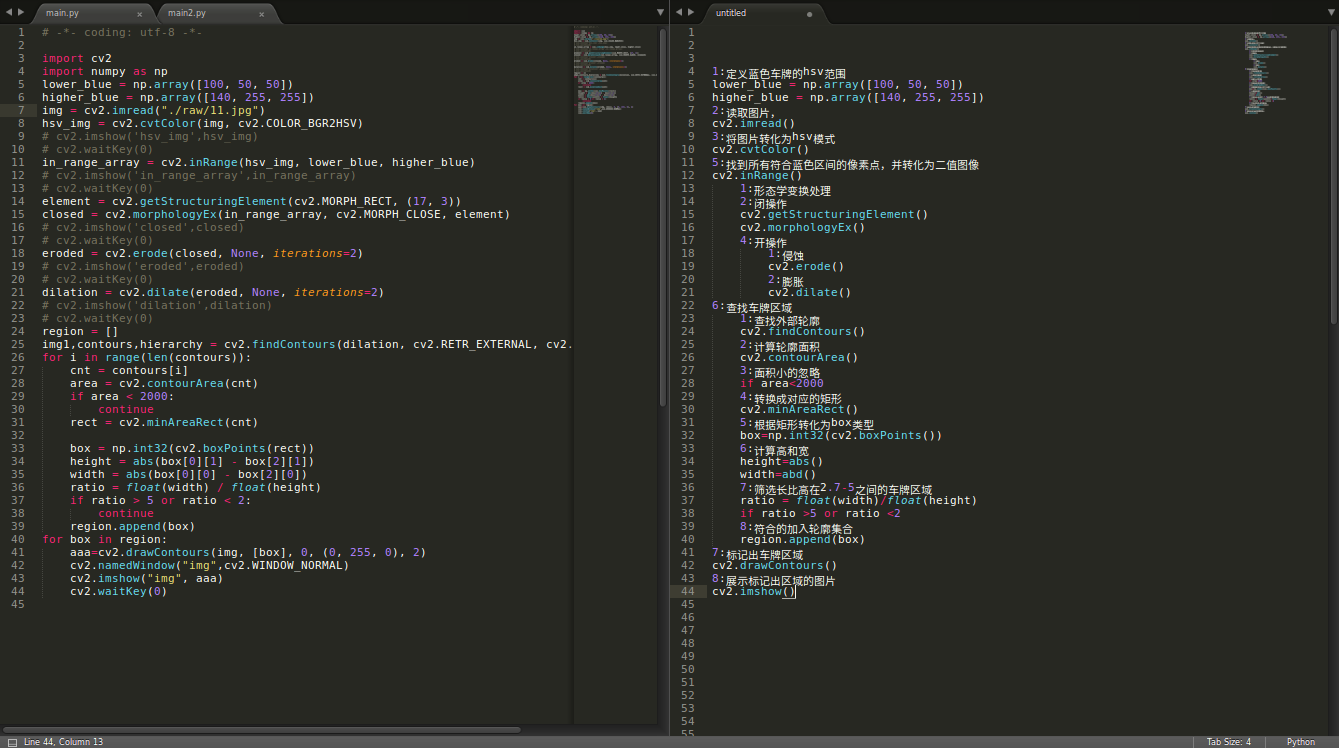Click the width=abd() line in untitled
Screen dimensions: 1339x748
tap(778, 474)
